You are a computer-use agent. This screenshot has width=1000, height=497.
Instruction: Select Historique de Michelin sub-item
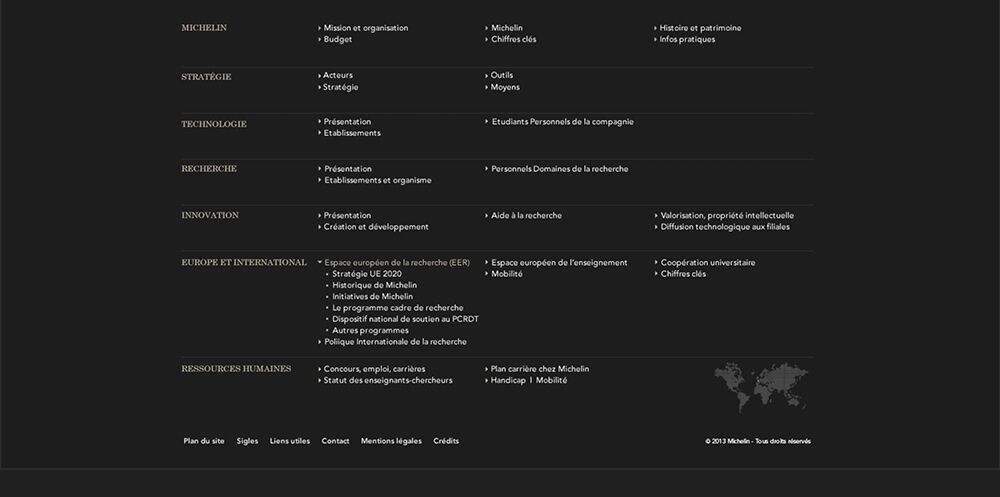374,285
